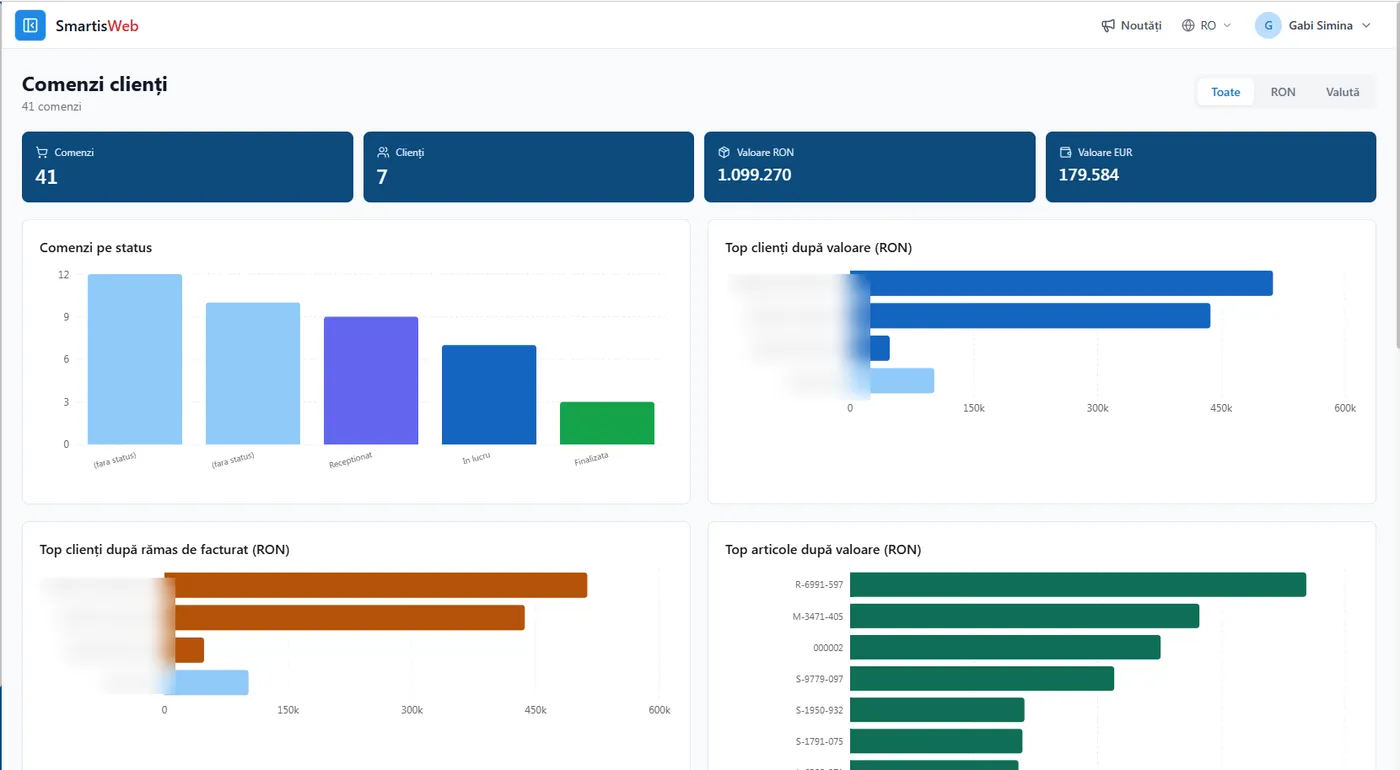
Task: Click the Finalizata axis label
Action: [591, 459]
